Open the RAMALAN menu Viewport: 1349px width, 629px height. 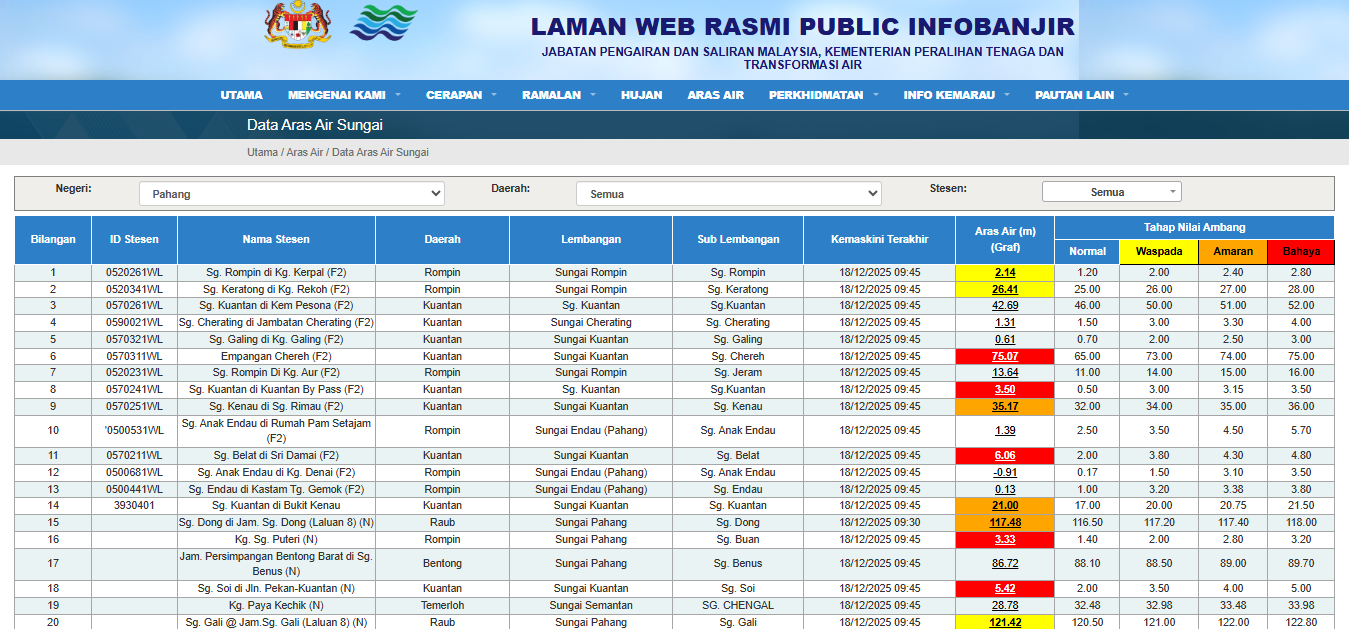(x=558, y=95)
